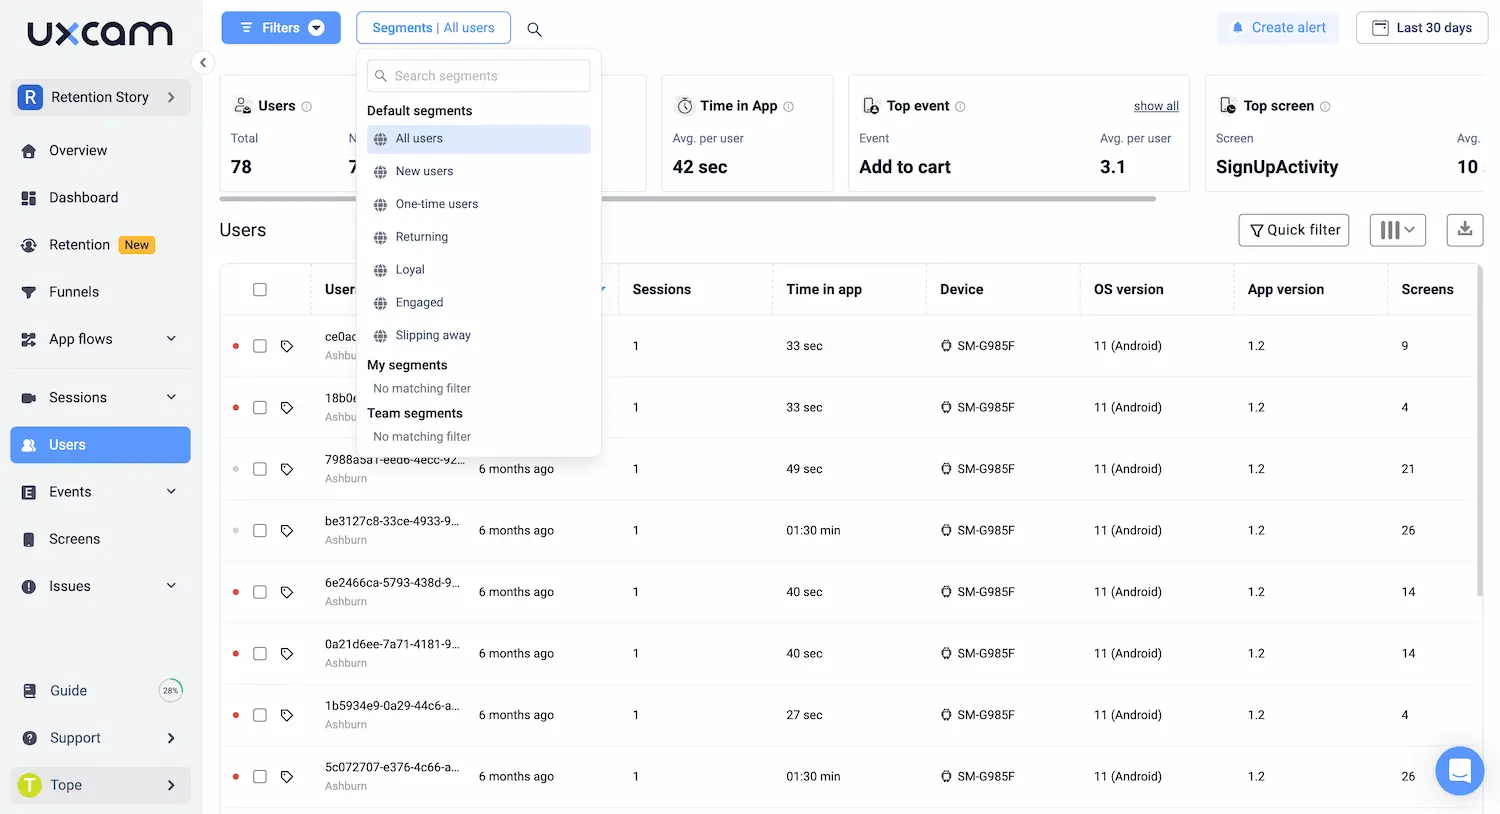
Task: Expand the Sessions menu
Action: click(100, 398)
